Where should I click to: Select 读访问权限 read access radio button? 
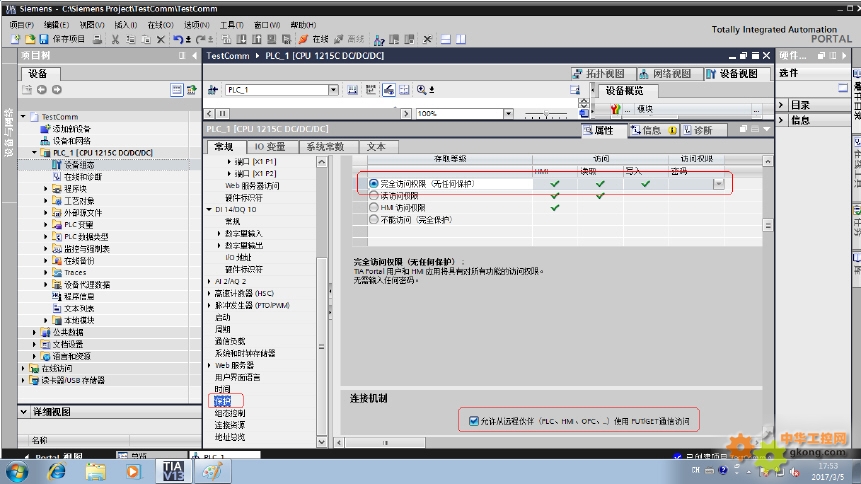click(x=373, y=196)
